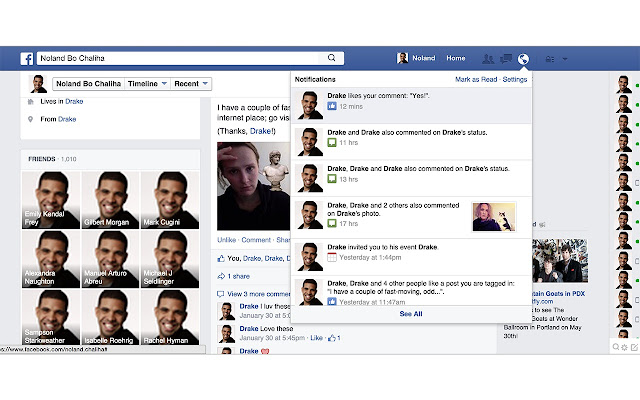This screenshot has height=400, width=640.
Task: Open the chat sidebar settings gear
Action: 624,347
